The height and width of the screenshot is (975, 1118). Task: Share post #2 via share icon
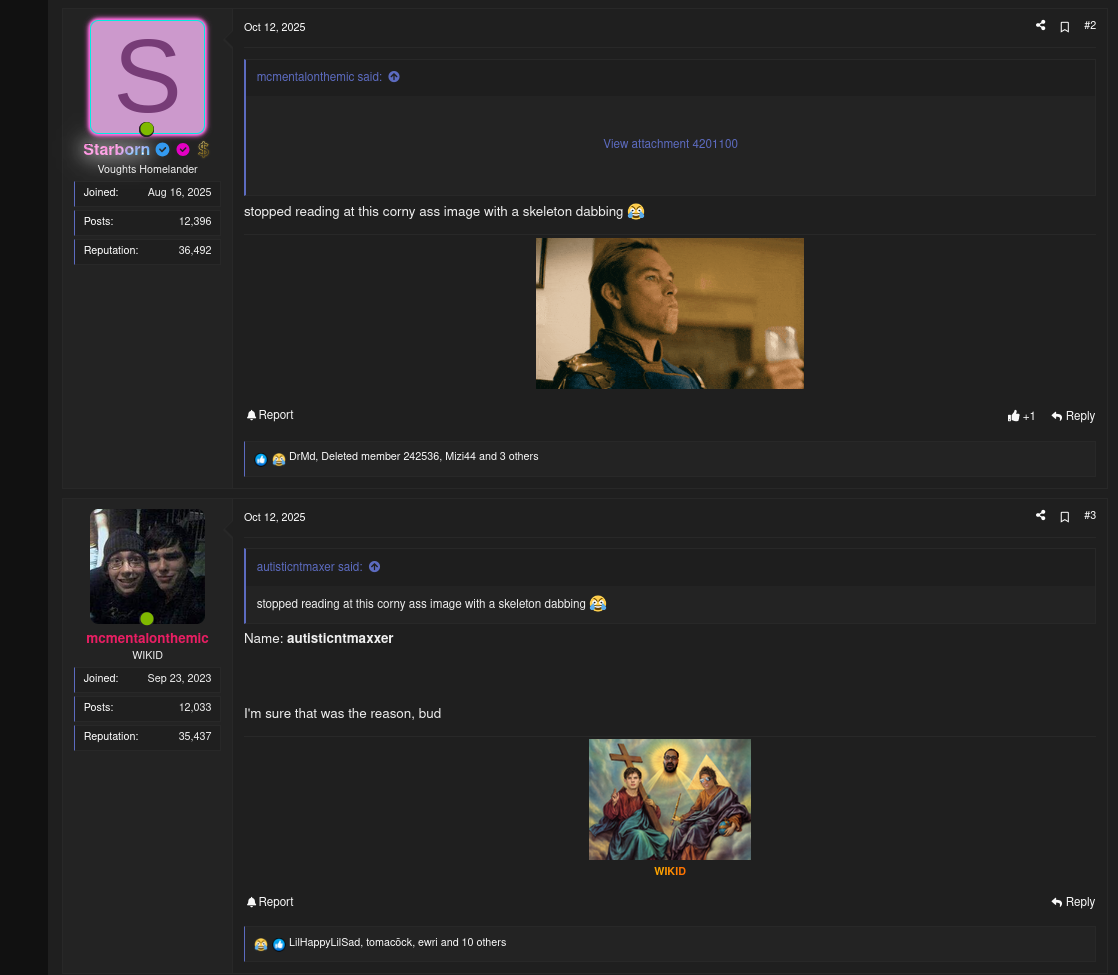[1040, 26]
